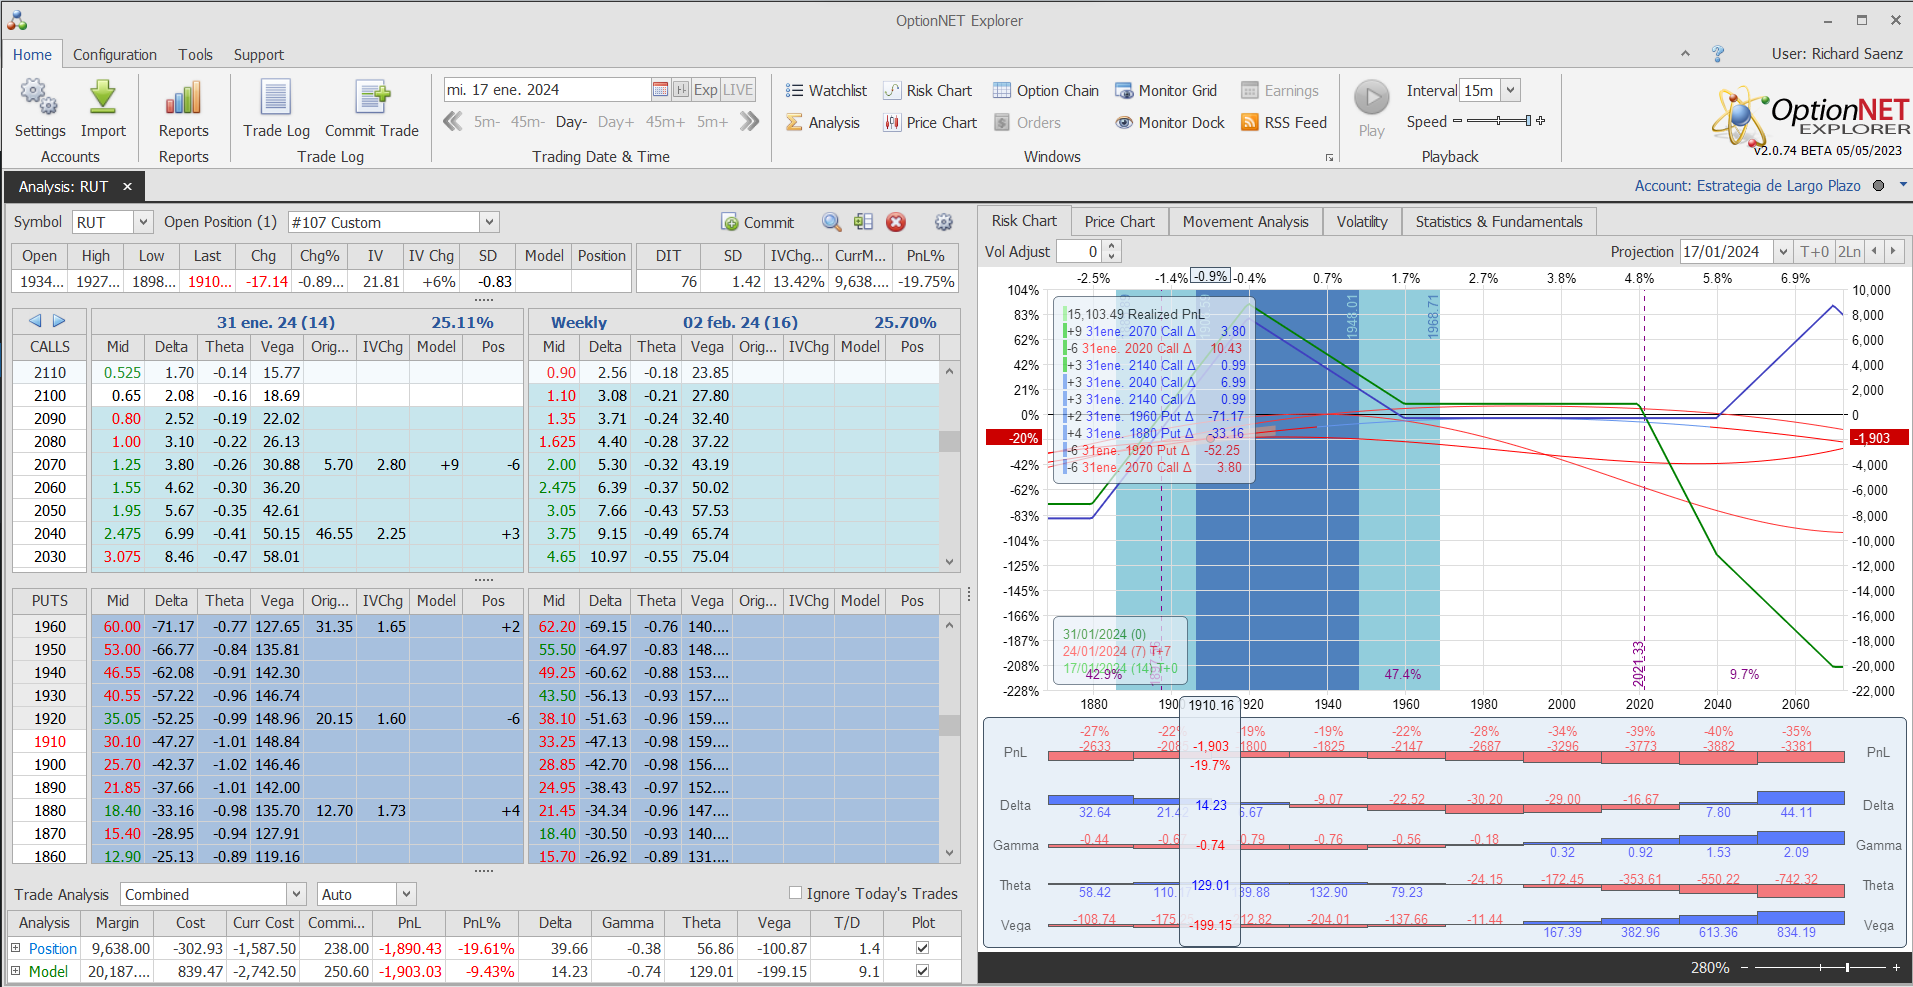
Task: Open the account selector dropdown arrow
Action: (1903, 185)
